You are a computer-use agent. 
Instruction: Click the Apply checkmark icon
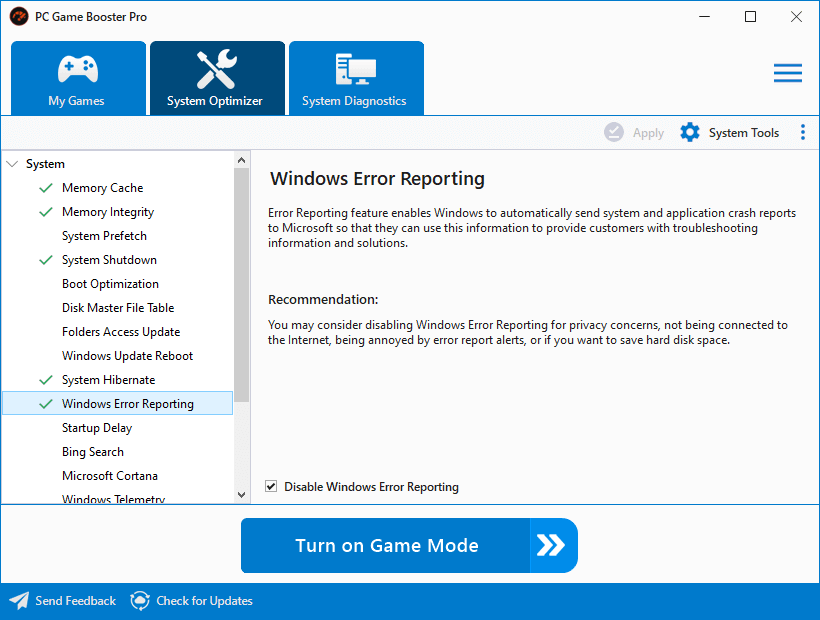(x=613, y=131)
